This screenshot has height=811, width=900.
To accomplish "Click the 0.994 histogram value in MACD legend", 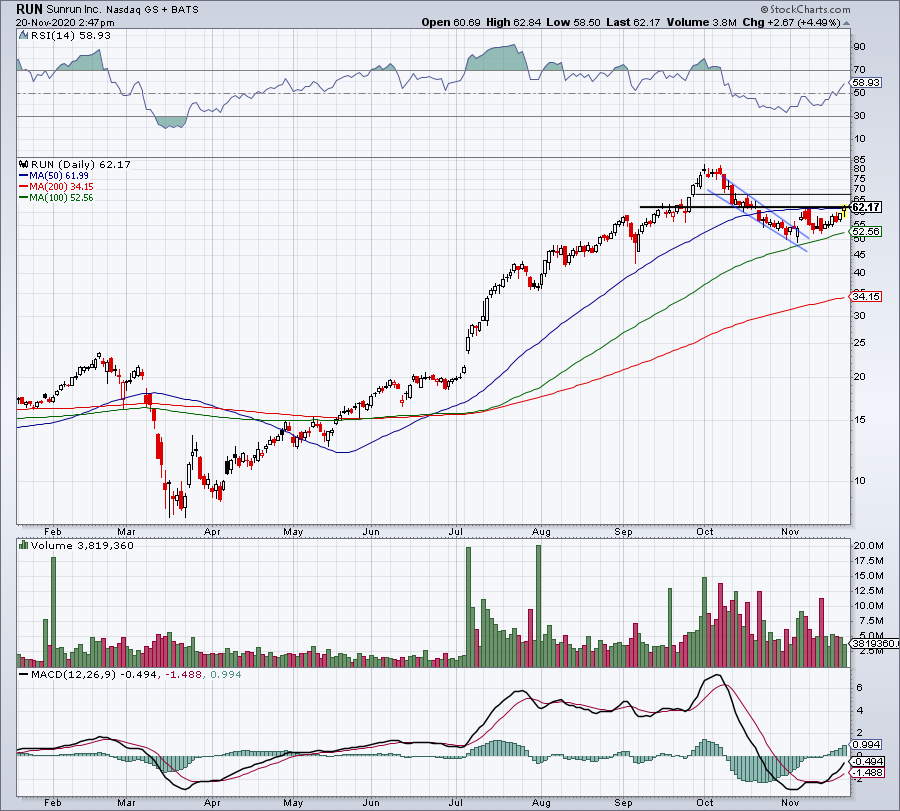I will click(226, 674).
